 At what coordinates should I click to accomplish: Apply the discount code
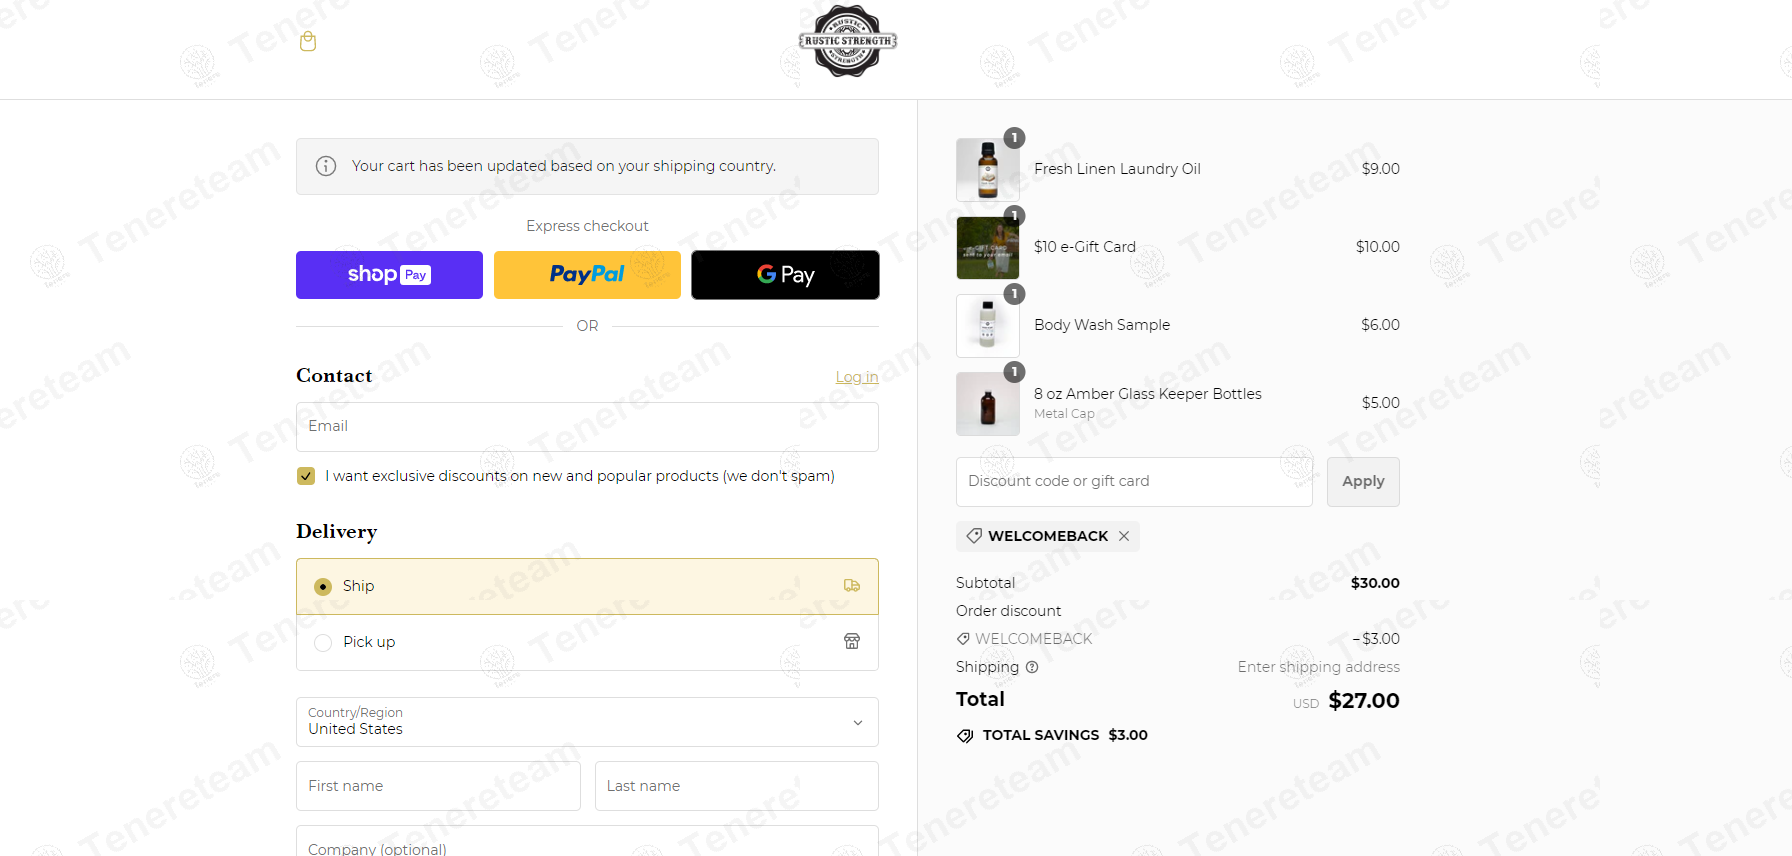1363,482
